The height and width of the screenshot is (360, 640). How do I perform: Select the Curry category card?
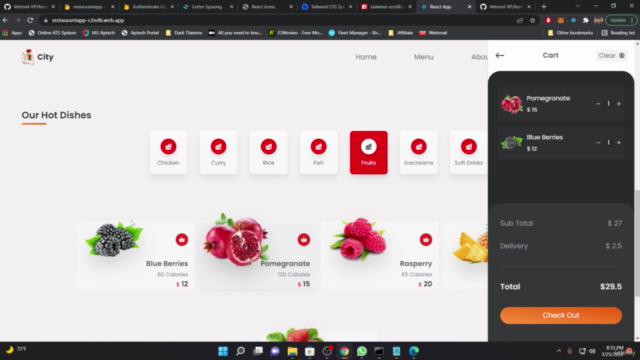(218, 153)
